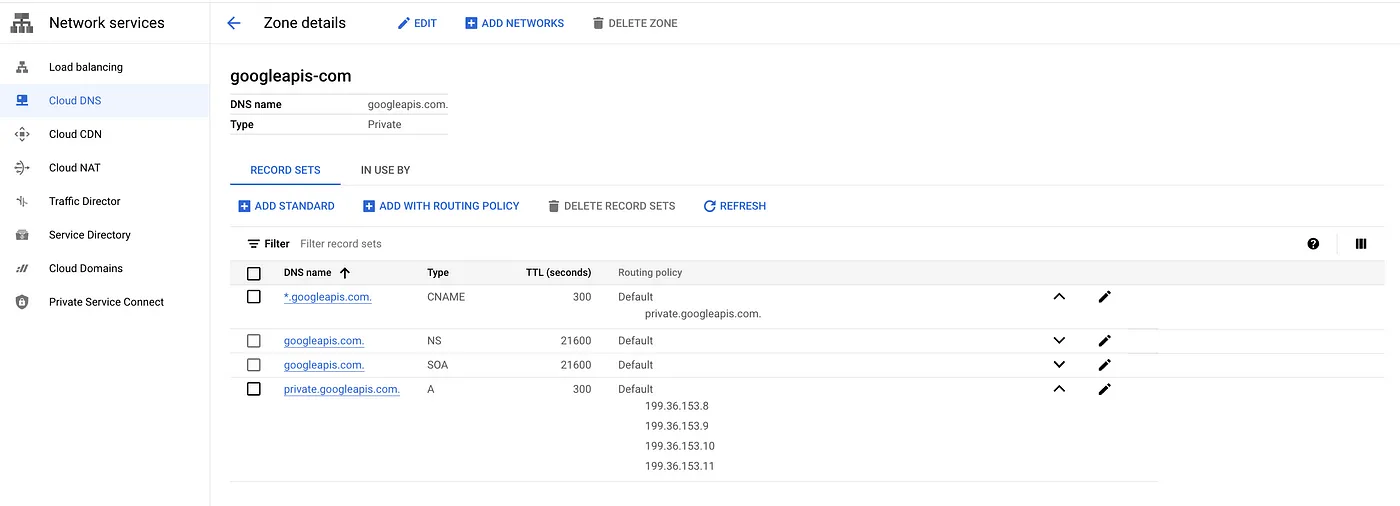Tick the select-all checkbox in table header
1400x506 pixels.
pos(254,273)
